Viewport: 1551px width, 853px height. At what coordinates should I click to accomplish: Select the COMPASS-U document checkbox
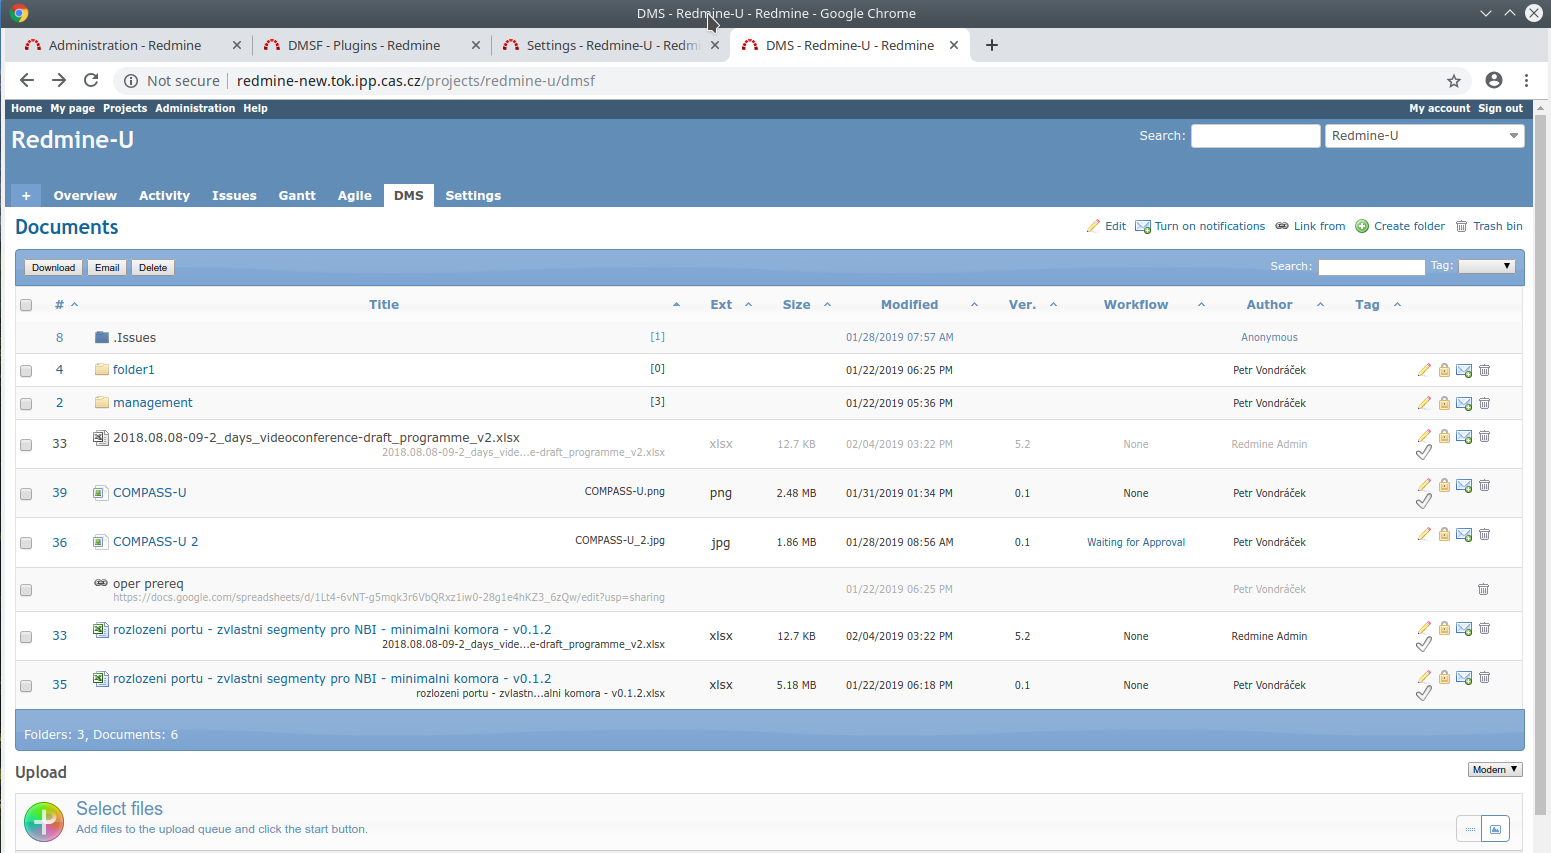[25, 492]
